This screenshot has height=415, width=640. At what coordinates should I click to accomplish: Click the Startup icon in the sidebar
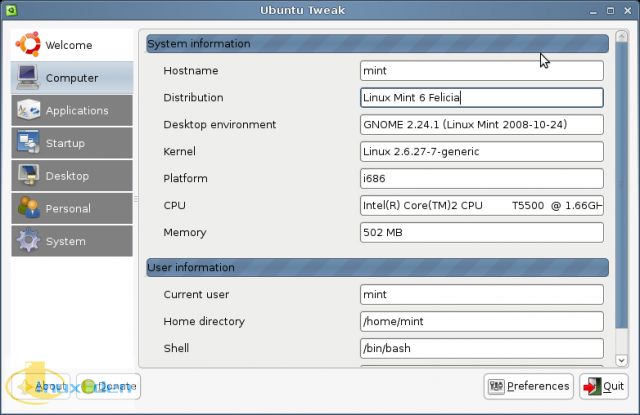tap(28, 142)
